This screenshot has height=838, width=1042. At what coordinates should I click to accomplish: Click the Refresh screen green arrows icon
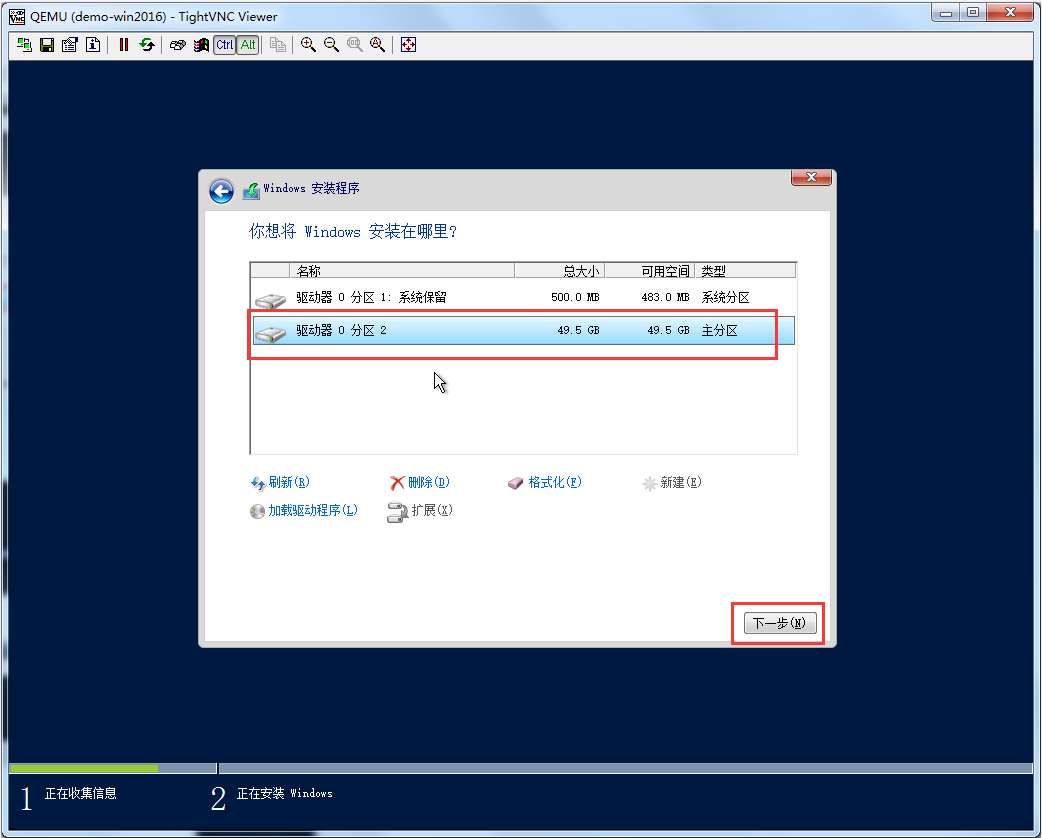[x=147, y=45]
